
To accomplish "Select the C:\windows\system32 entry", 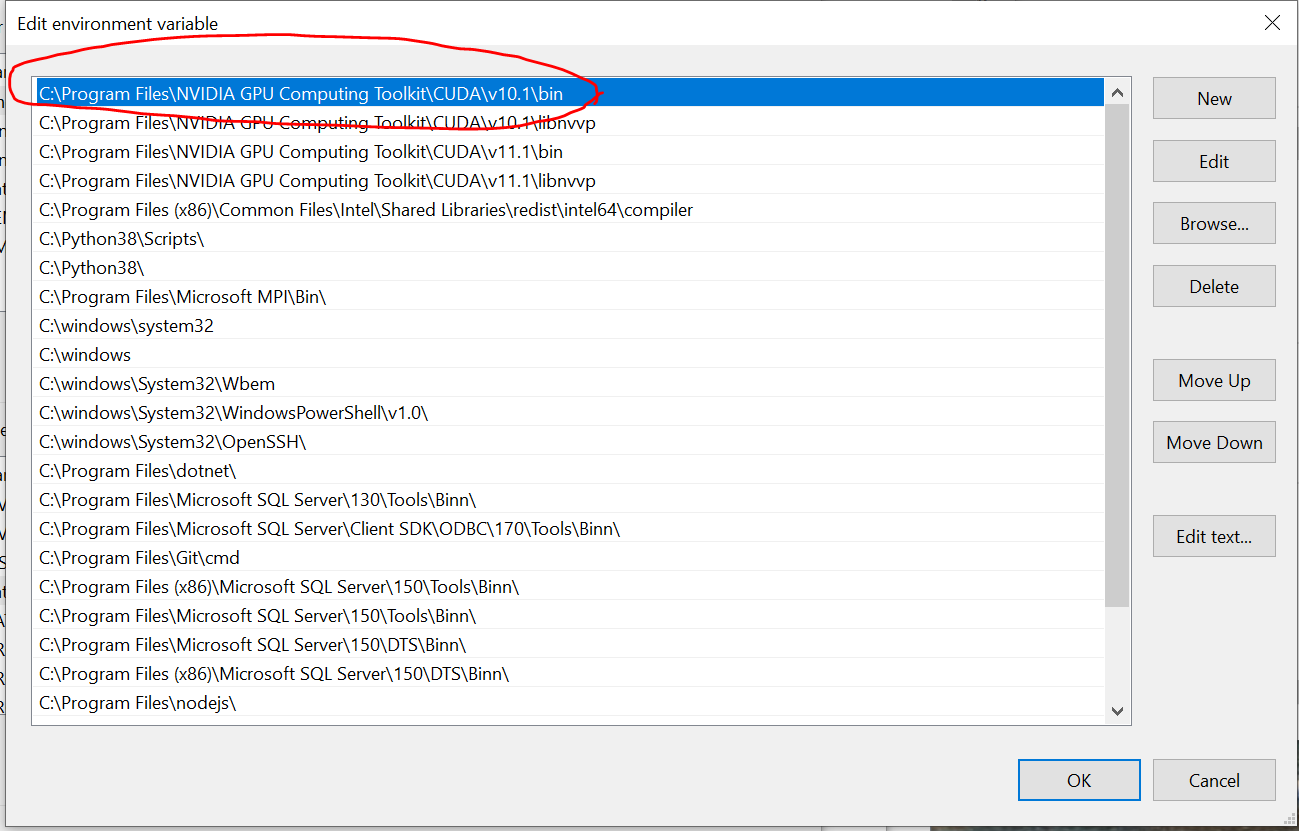I will click(569, 326).
